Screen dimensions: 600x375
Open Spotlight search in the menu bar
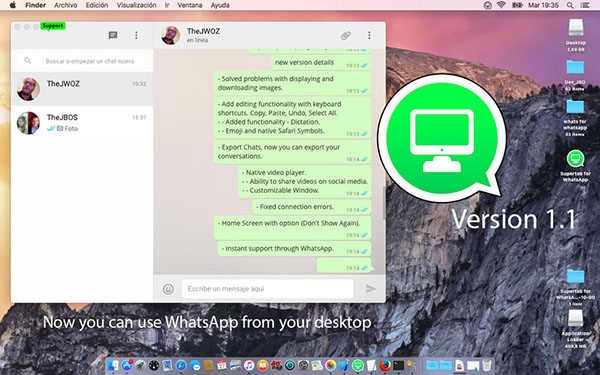click(x=570, y=5)
